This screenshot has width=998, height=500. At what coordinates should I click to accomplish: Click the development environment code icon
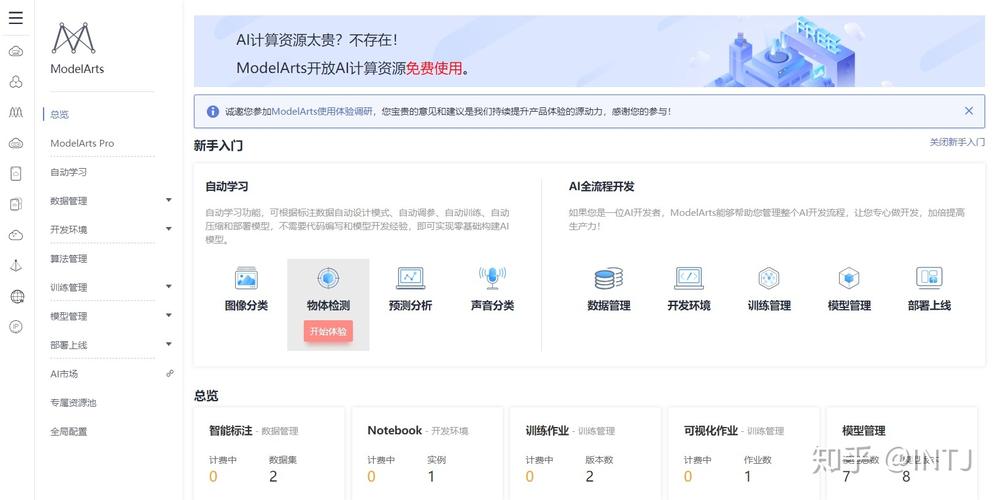tap(689, 278)
